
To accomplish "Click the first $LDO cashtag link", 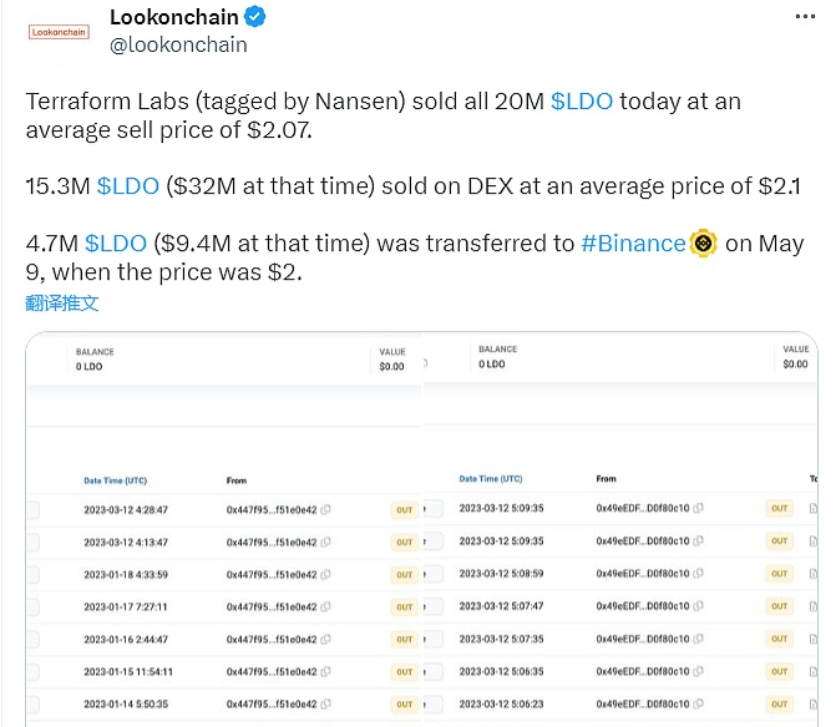I will coord(581,101).
